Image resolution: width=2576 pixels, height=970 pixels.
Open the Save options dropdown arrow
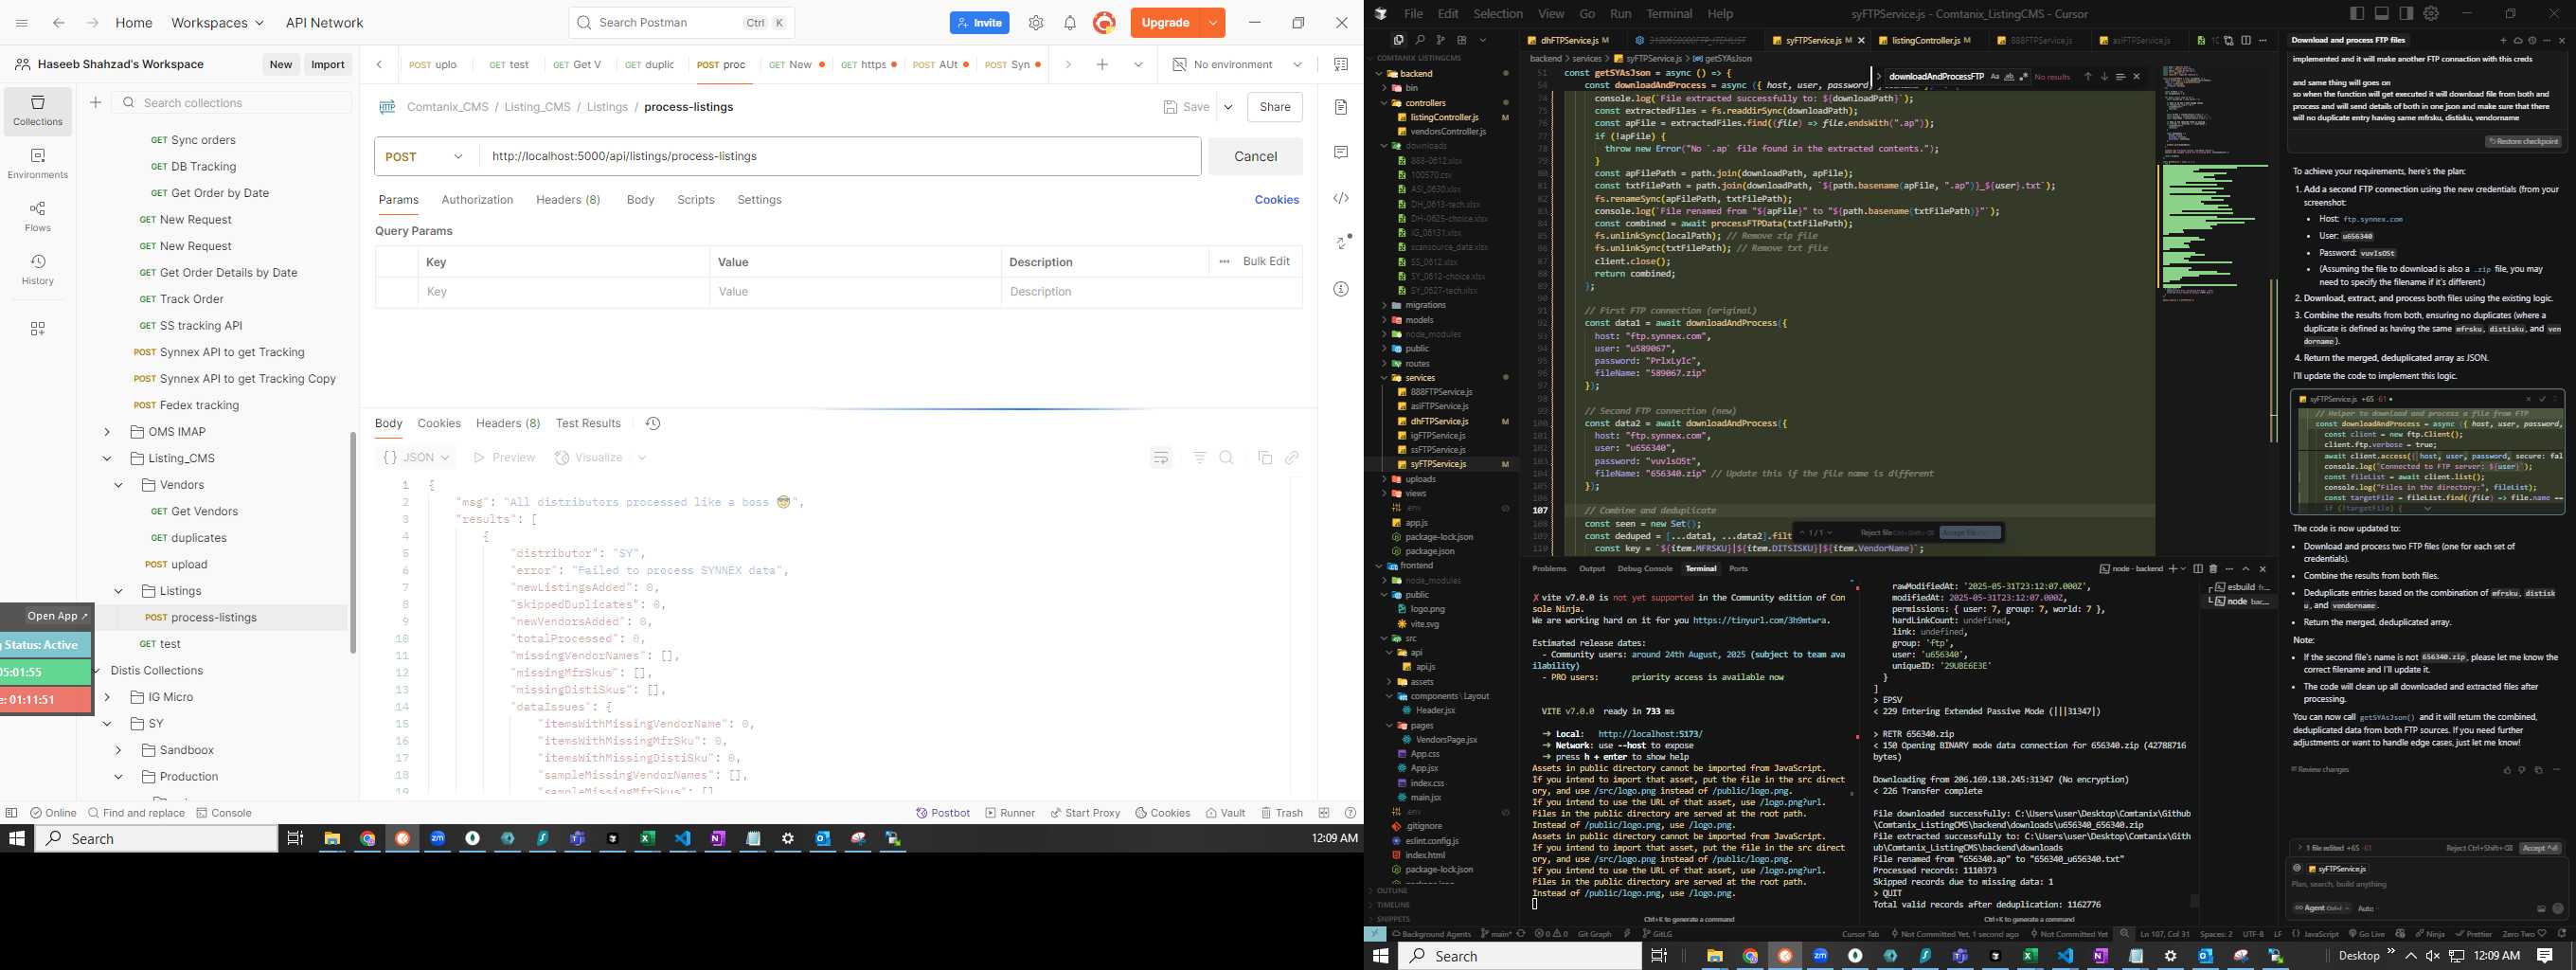(x=1228, y=107)
